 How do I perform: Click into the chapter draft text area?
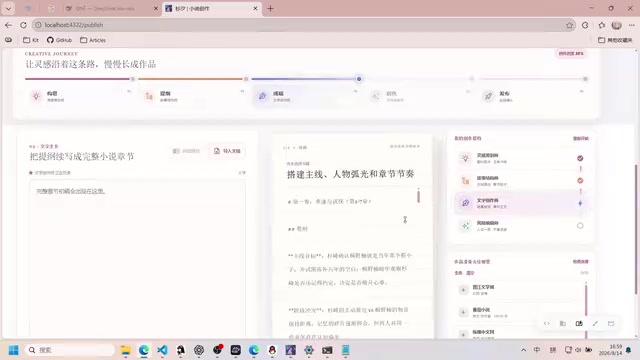pyautogui.click(x=138, y=259)
